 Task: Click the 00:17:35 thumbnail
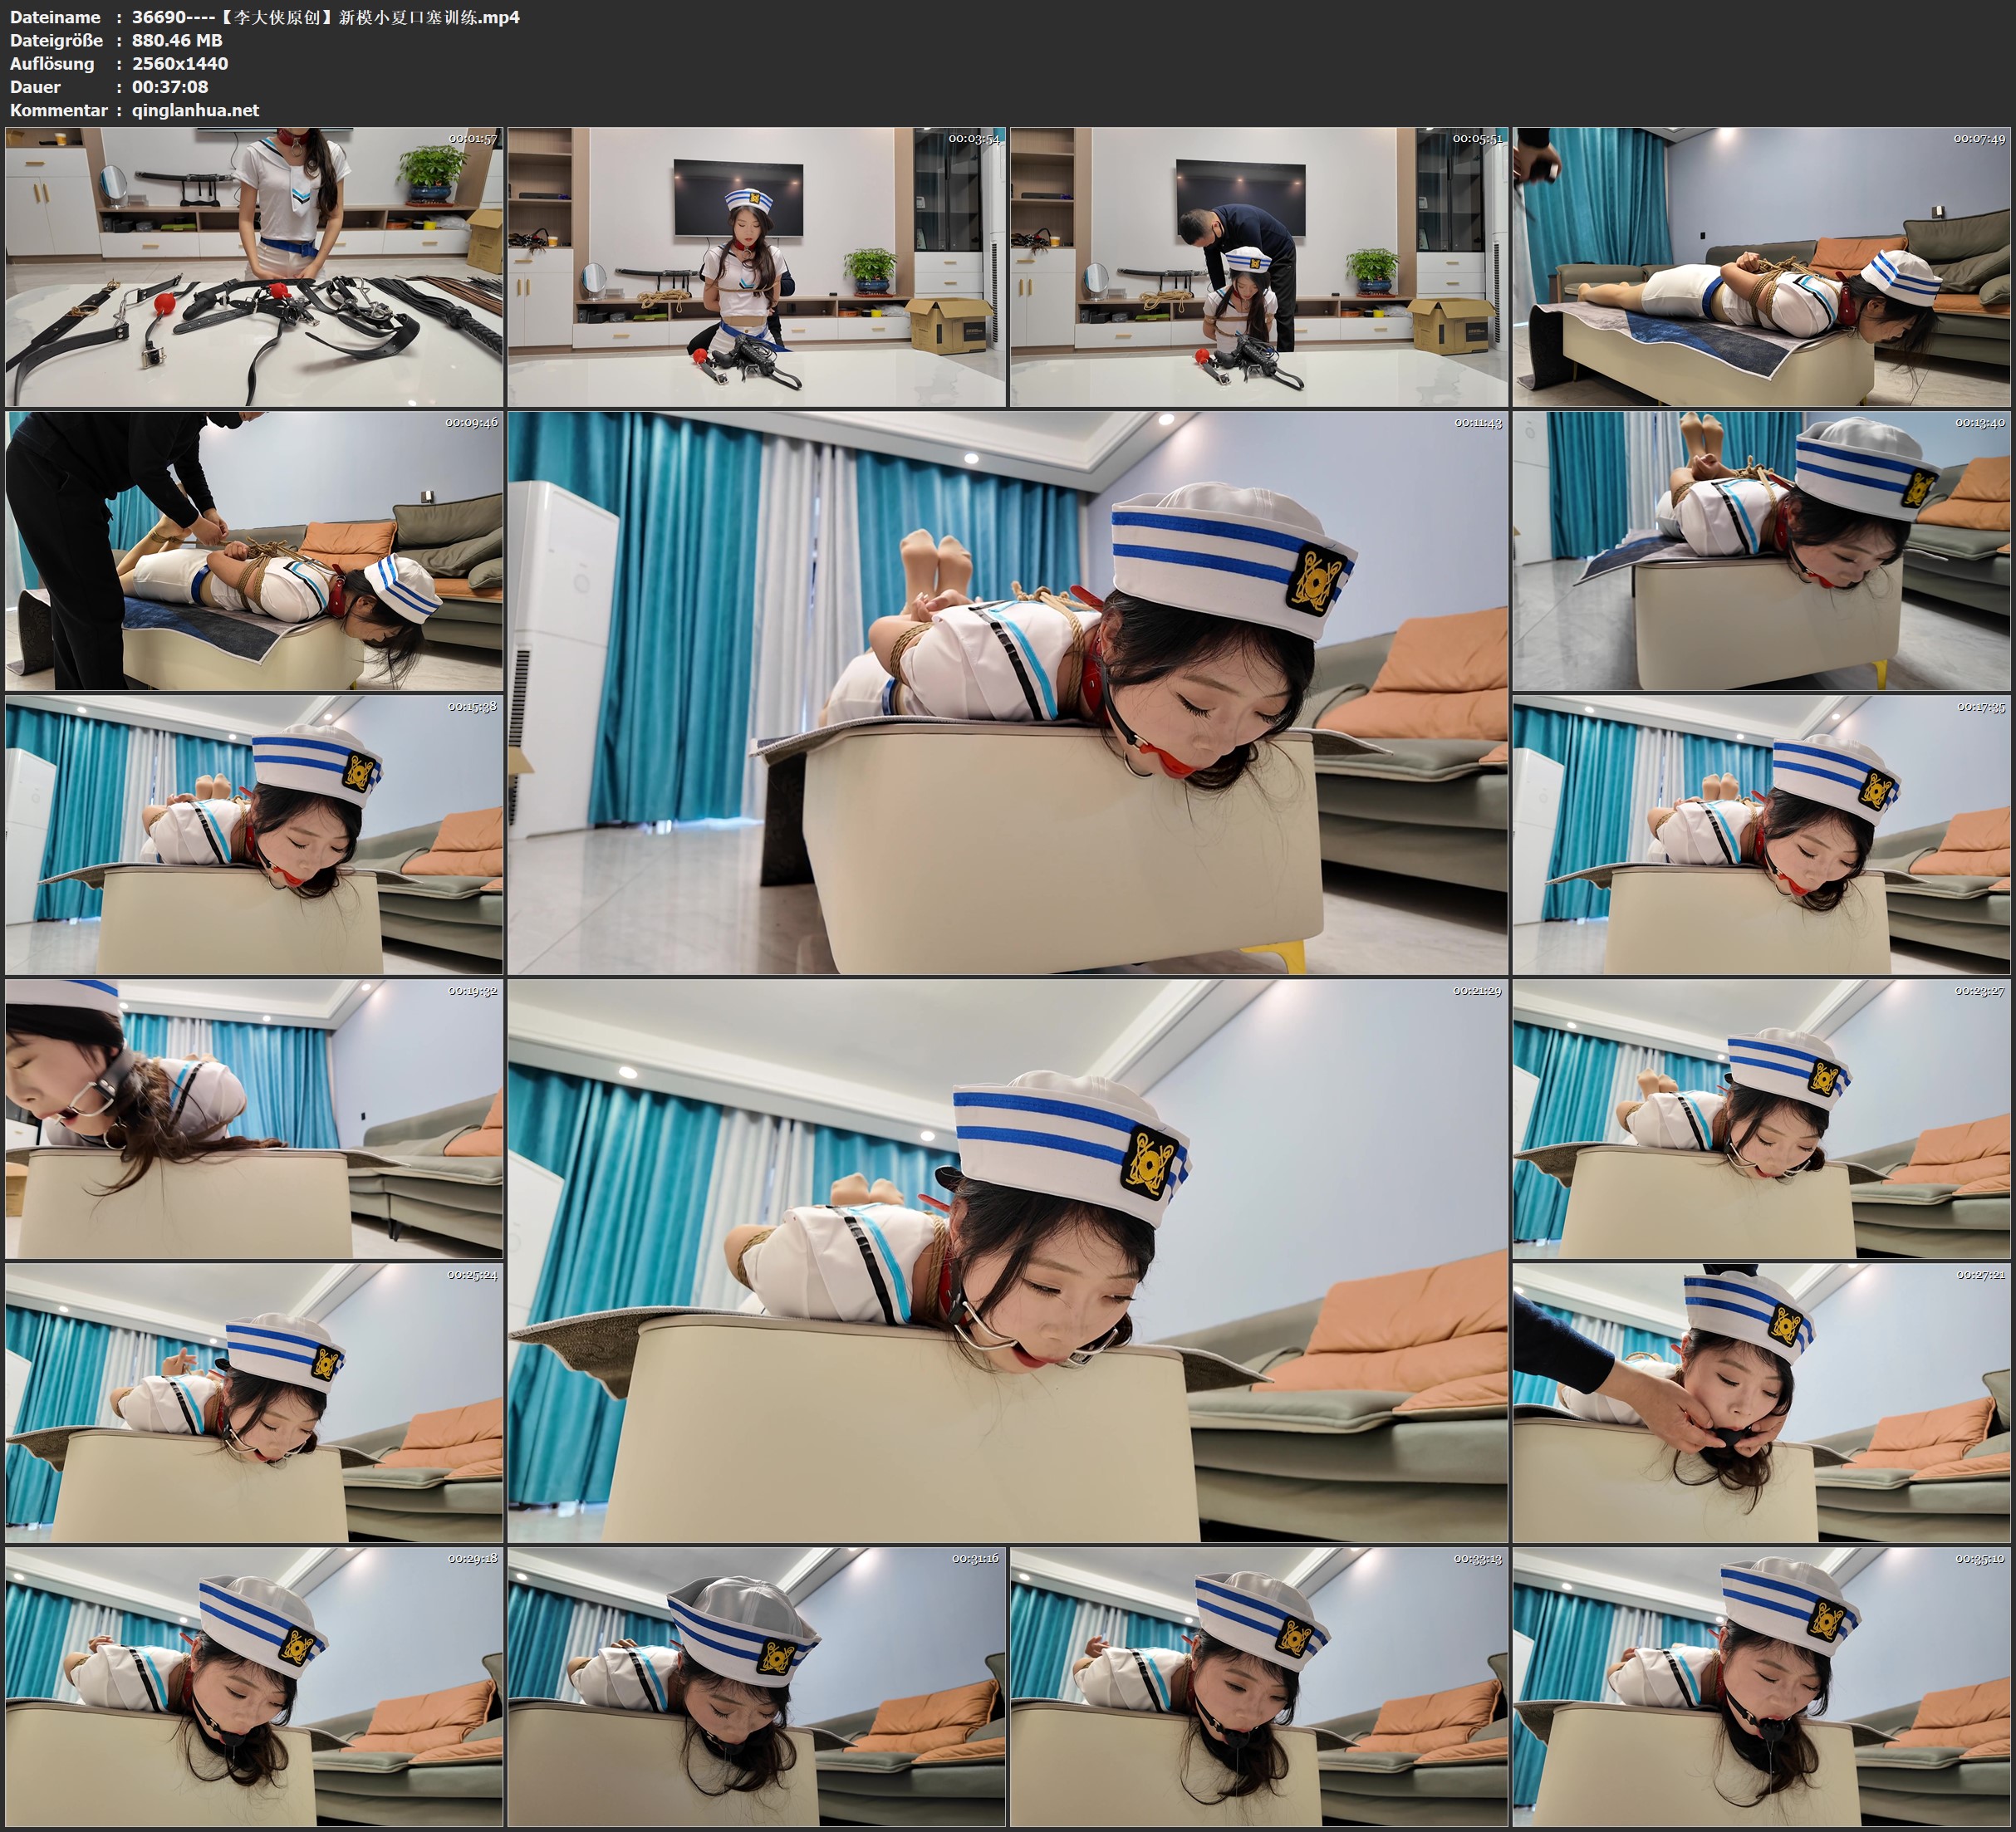pyautogui.click(x=1761, y=835)
